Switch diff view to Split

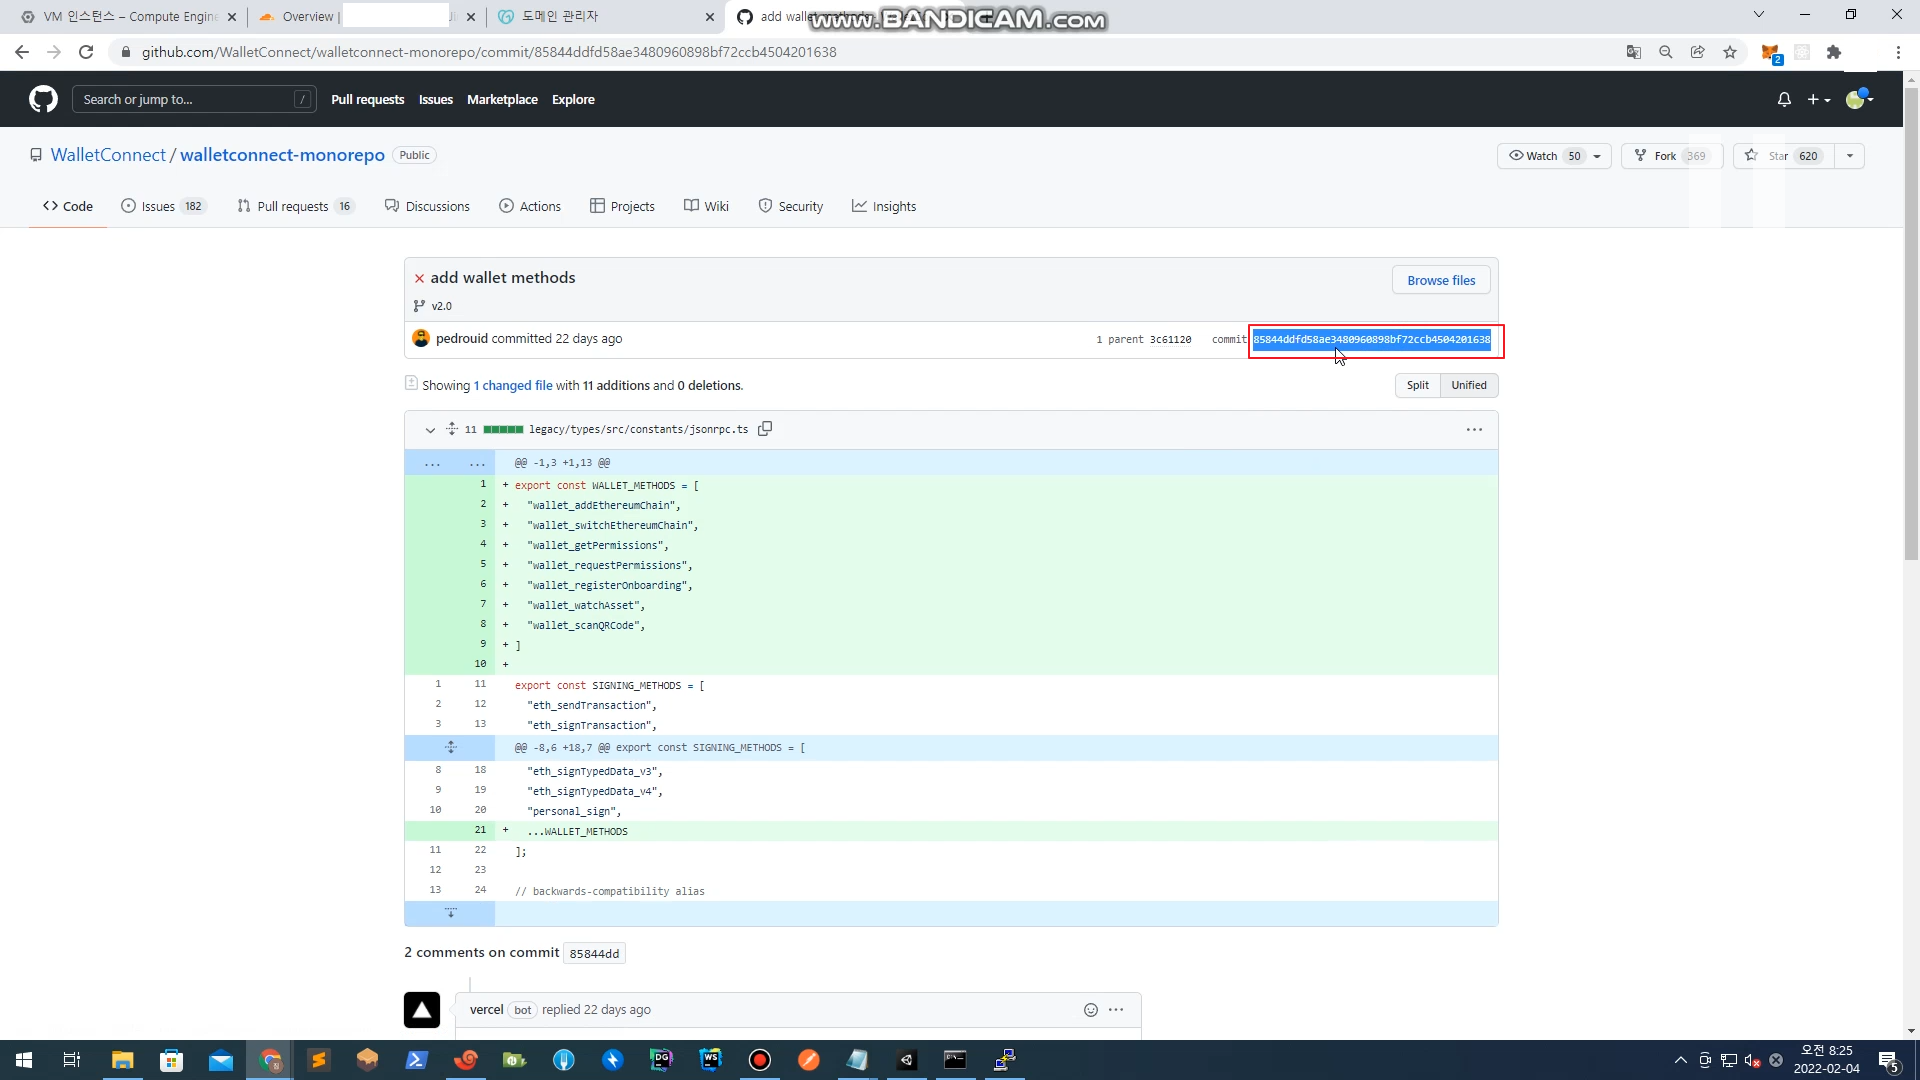[1417, 385]
